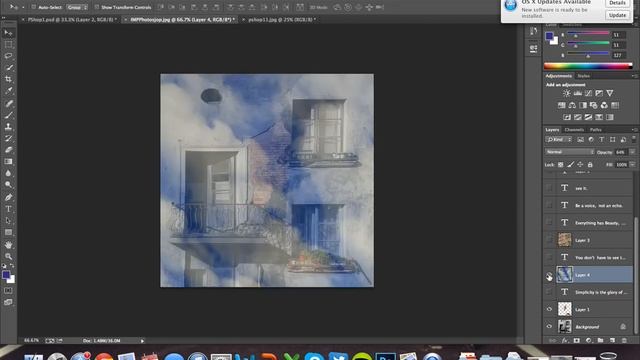640x360 pixels.
Task: Create a new layer group folder
Action: point(600,340)
